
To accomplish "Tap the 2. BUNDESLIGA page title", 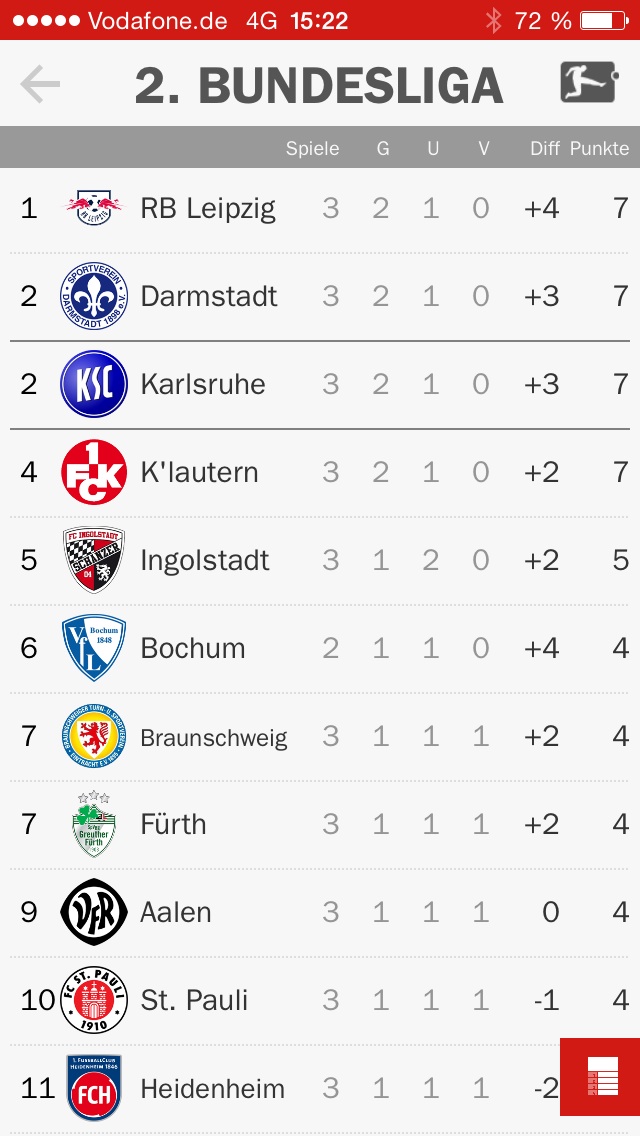I will [x=319, y=85].
